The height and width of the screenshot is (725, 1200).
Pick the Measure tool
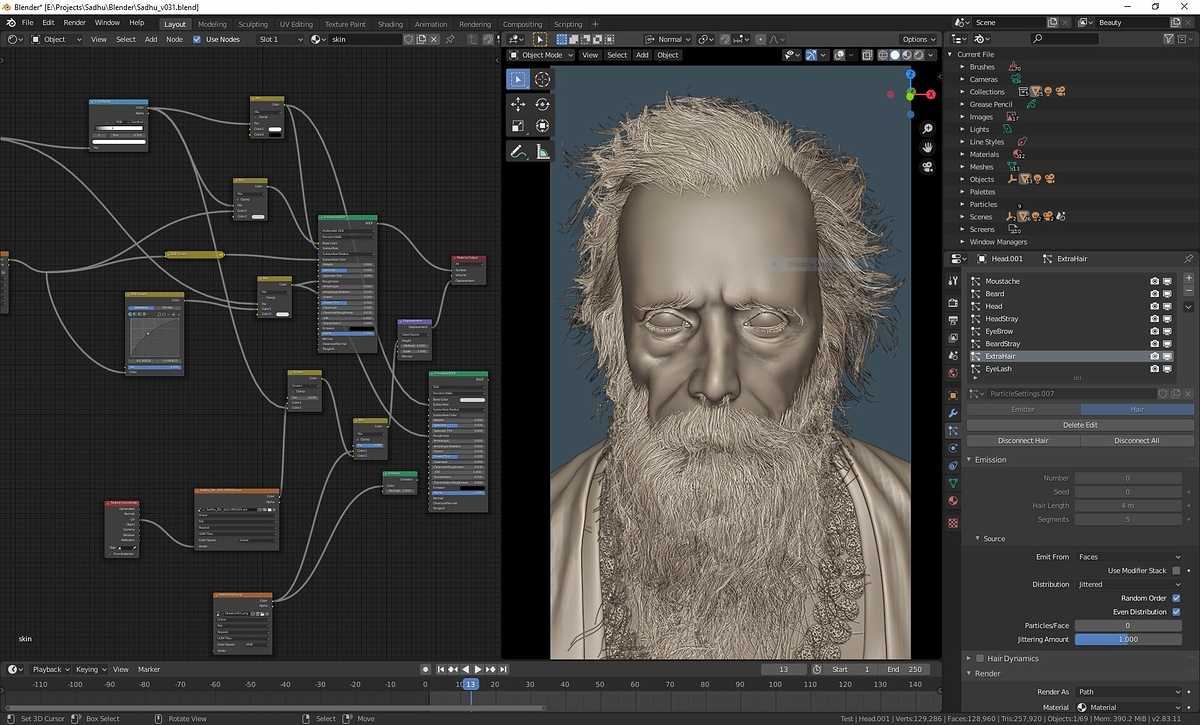pos(542,152)
